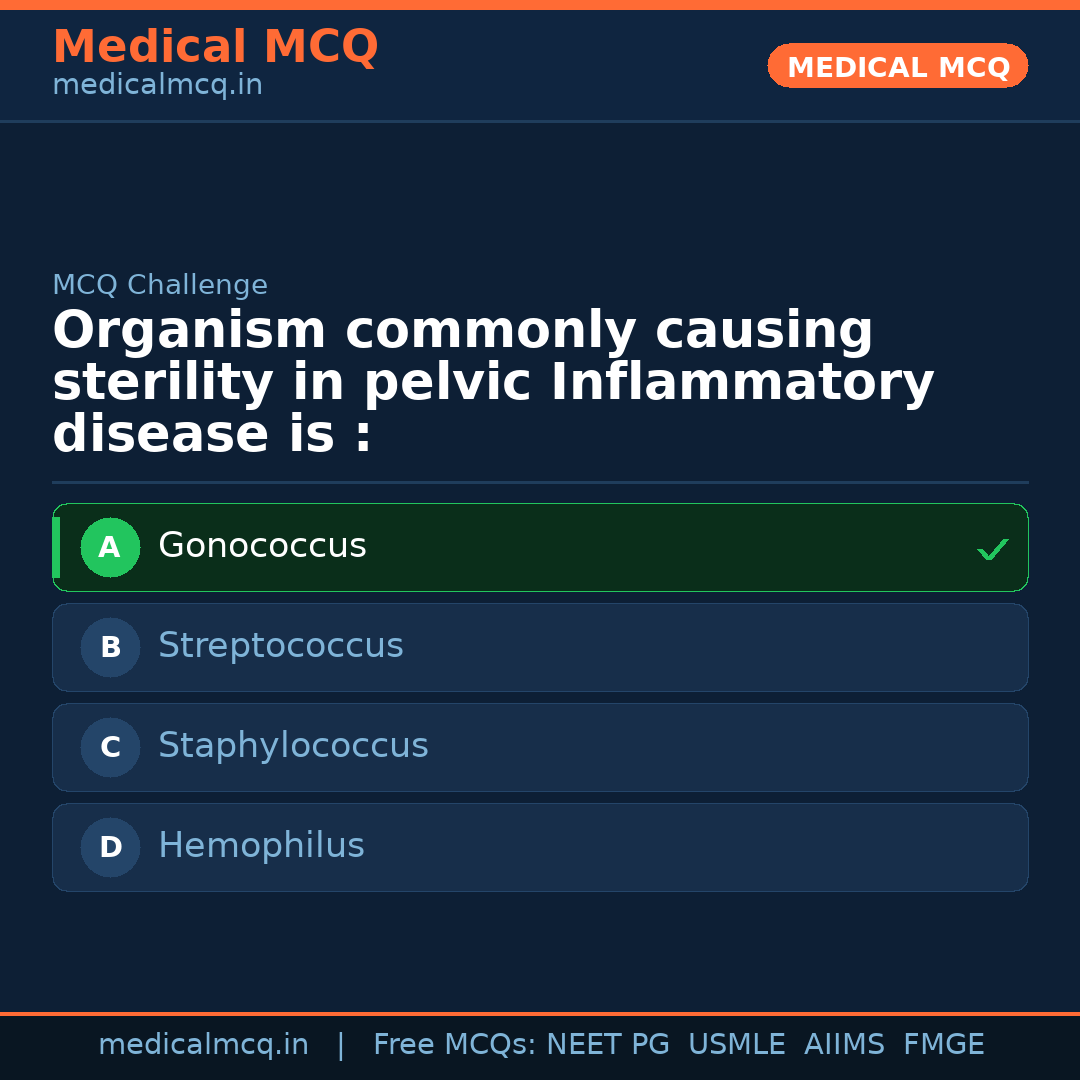
Task: Click the MCQ Challenge label
Action: pyautogui.click(x=160, y=285)
